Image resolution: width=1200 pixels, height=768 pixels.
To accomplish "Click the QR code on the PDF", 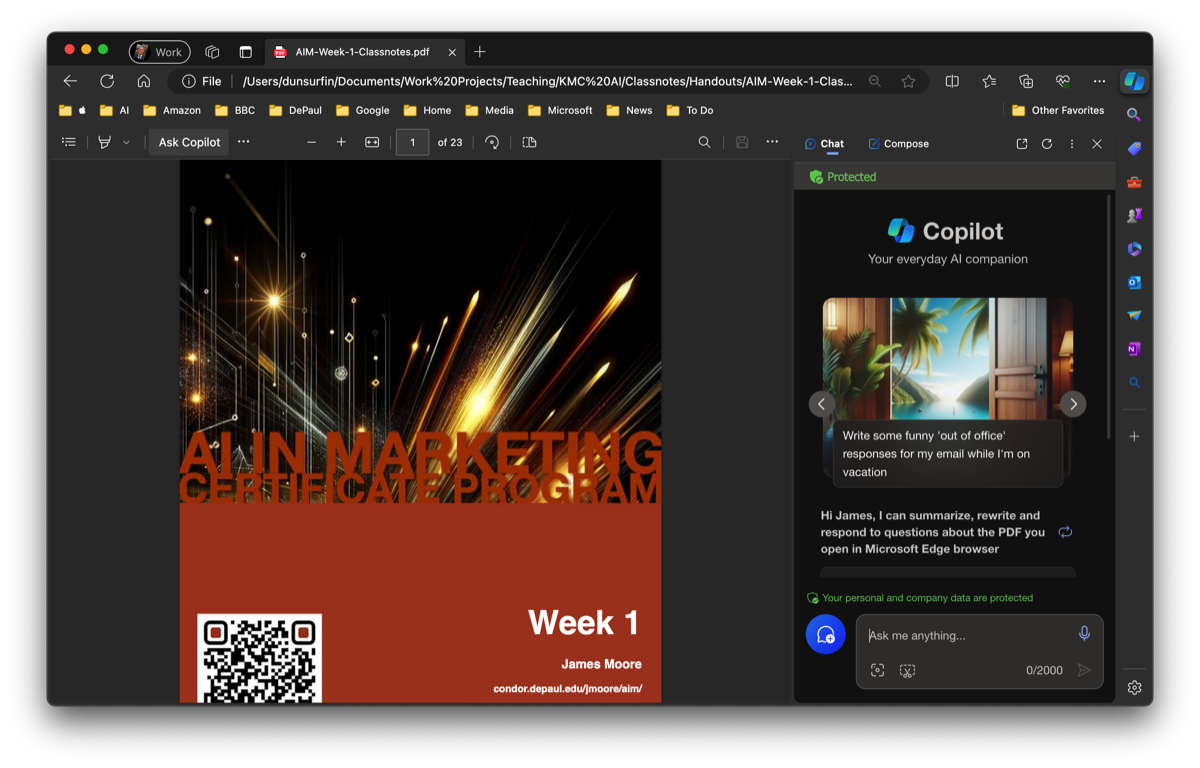I will [260, 658].
